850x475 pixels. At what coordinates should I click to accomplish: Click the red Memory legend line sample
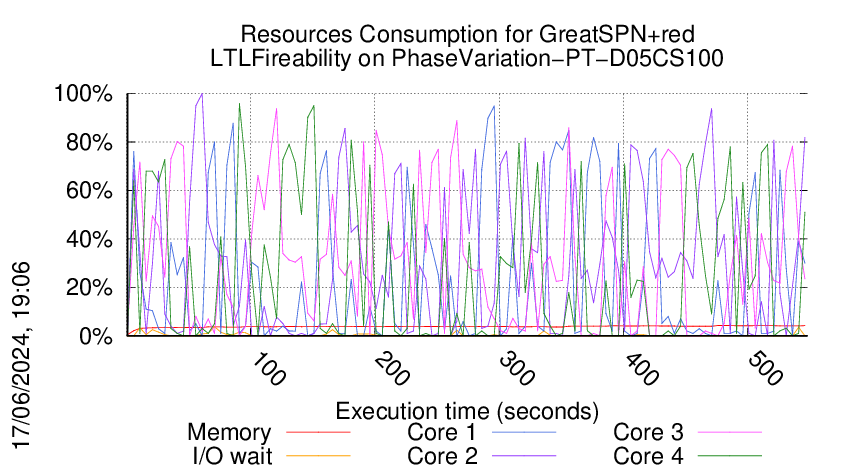click(318, 432)
